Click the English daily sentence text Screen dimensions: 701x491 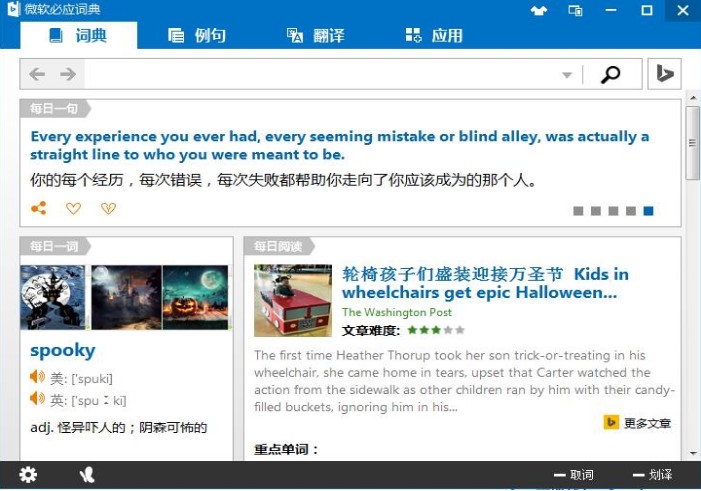click(340, 145)
